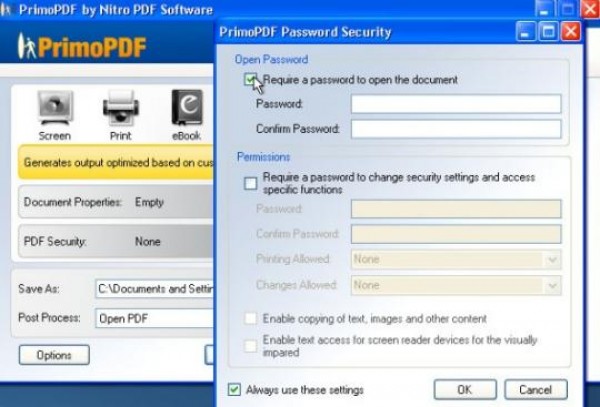Open the Post Process dropdown
This screenshot has height=407, width=600.
pos(155,318)
